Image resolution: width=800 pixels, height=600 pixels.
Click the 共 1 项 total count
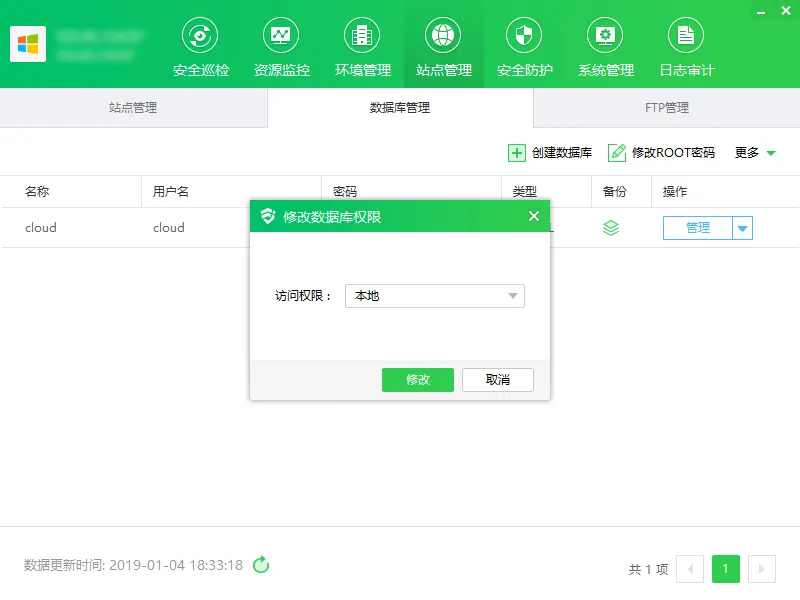tap(648, 569)
